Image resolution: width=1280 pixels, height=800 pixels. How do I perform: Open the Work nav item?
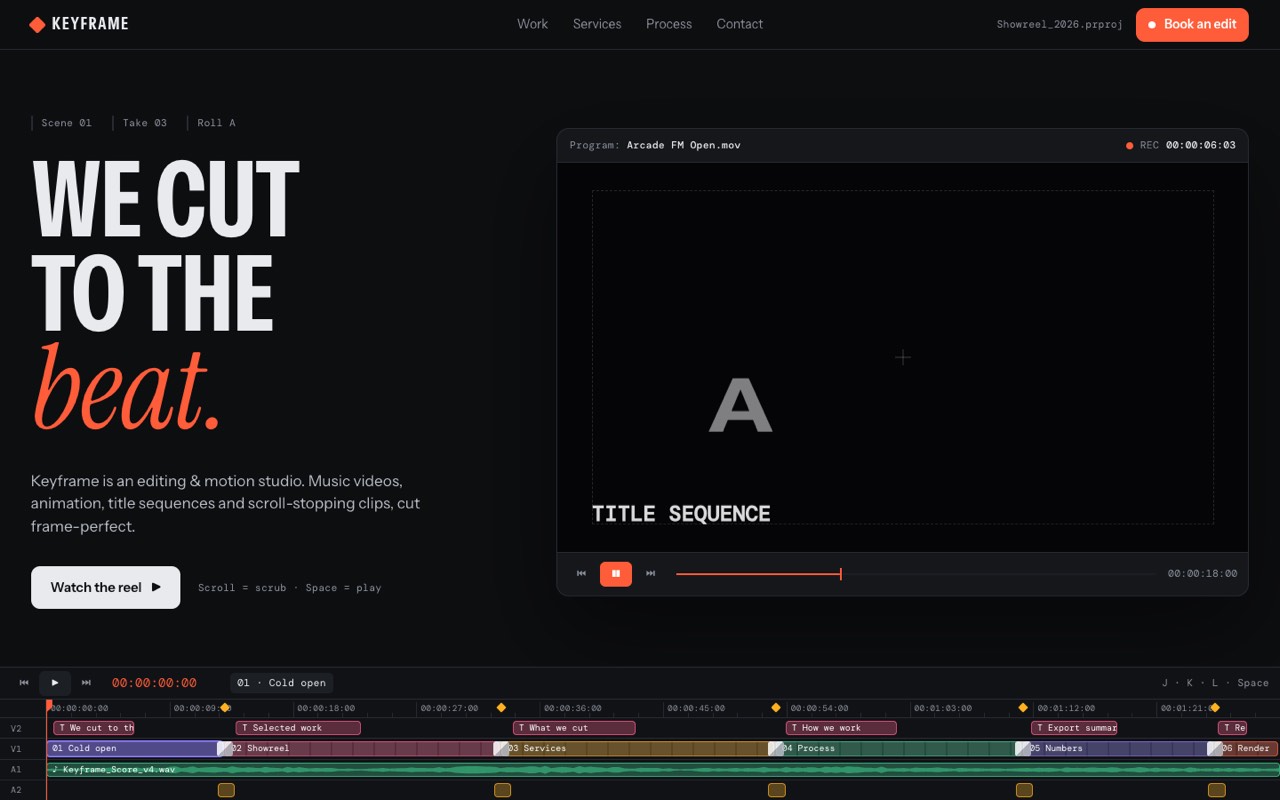(532, 24)
